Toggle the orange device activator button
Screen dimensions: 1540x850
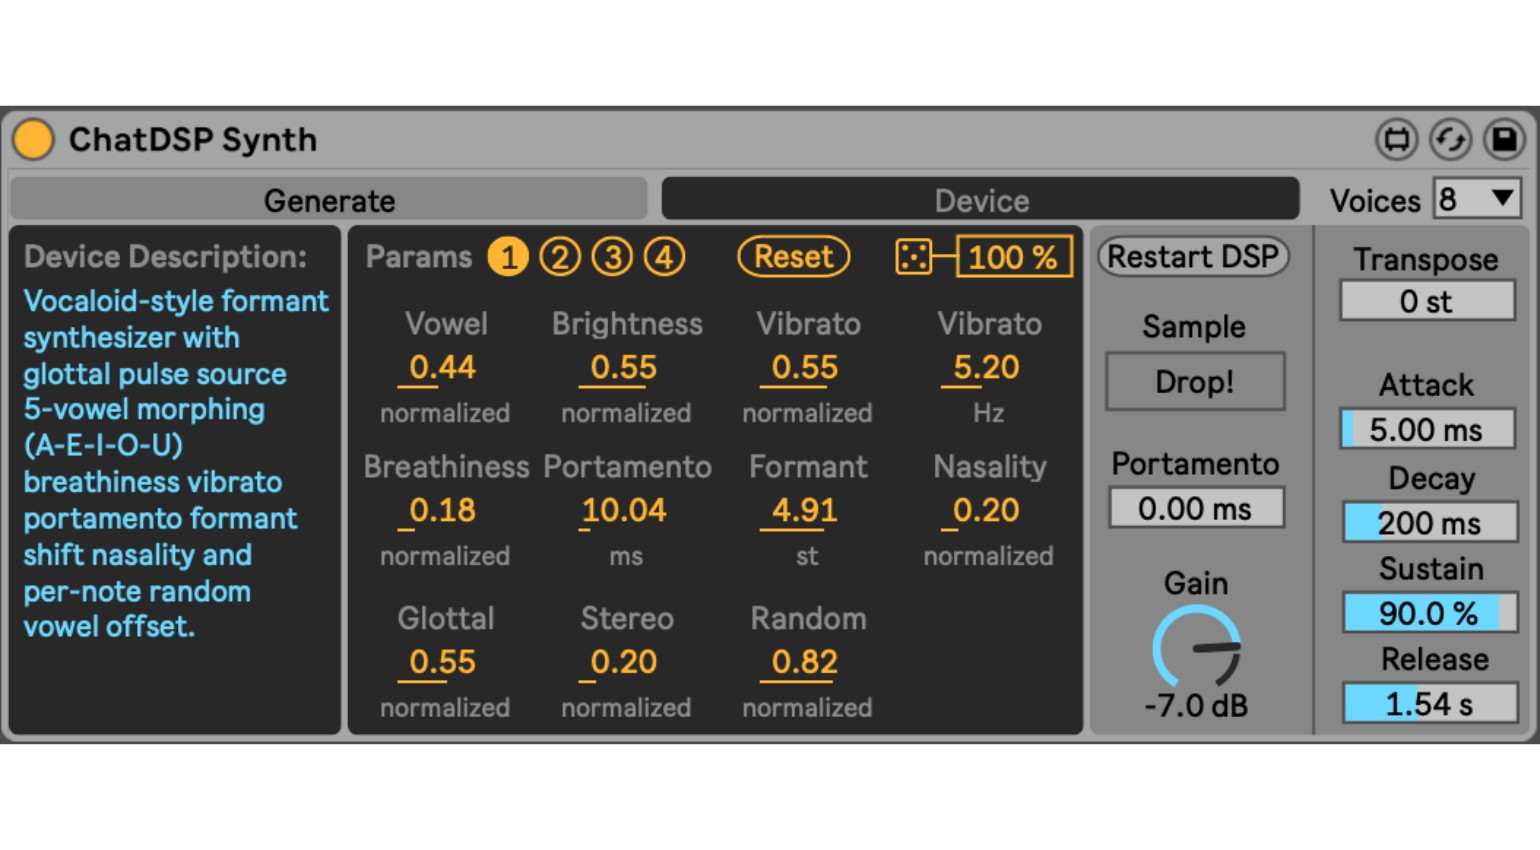coord(33,140)
